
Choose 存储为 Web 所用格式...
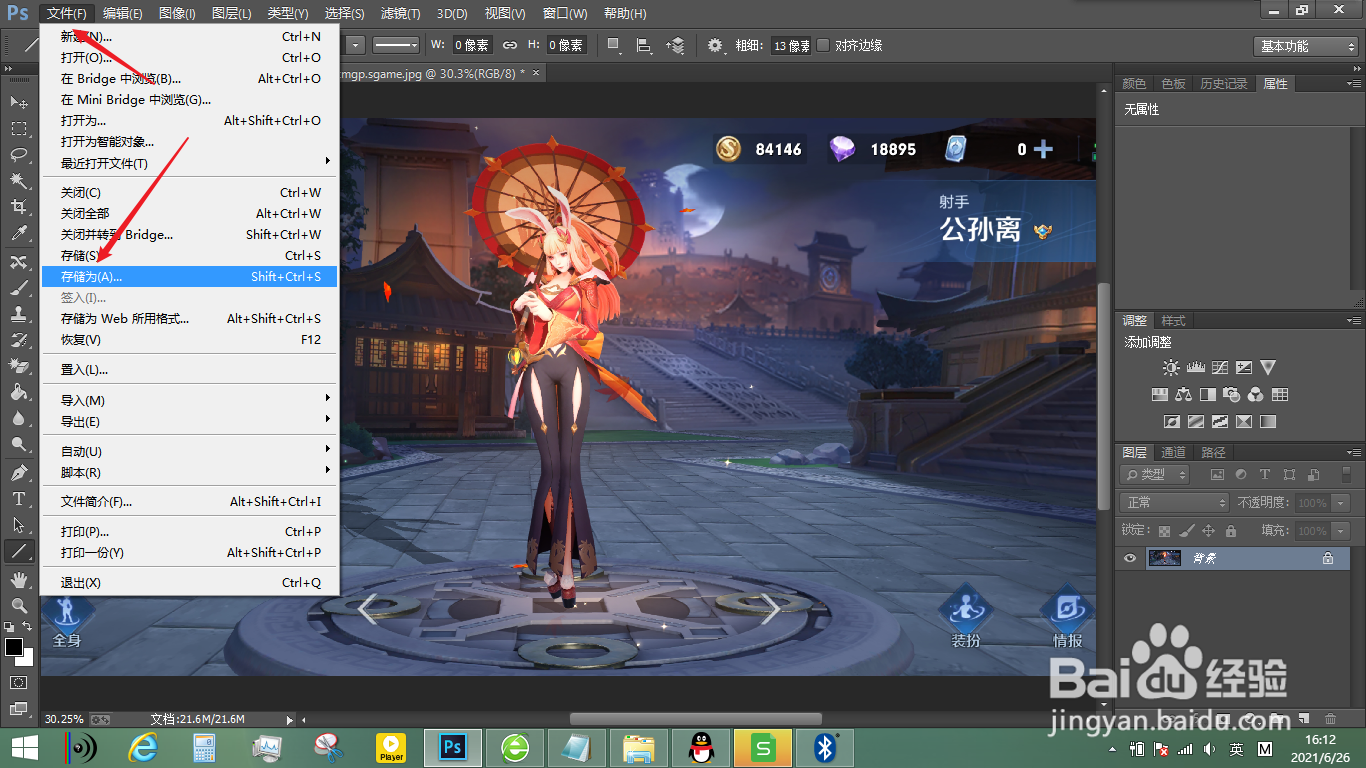[190, 318]
